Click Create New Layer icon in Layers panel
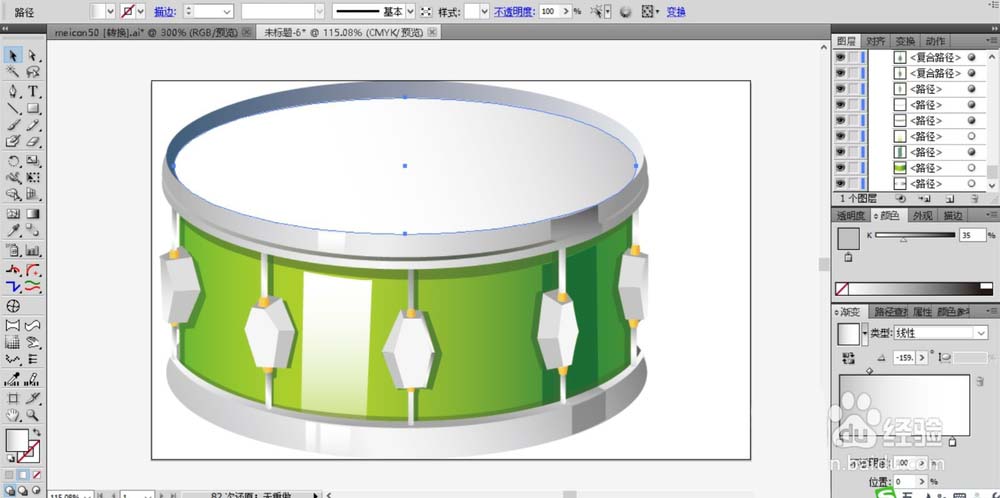 click(950, 199)
